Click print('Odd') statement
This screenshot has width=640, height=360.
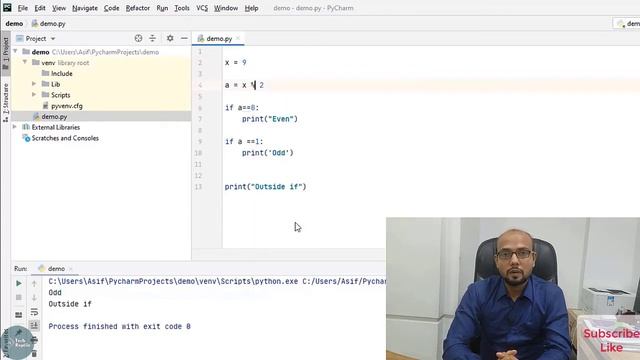pyautogui.click(x=268, y=153)
